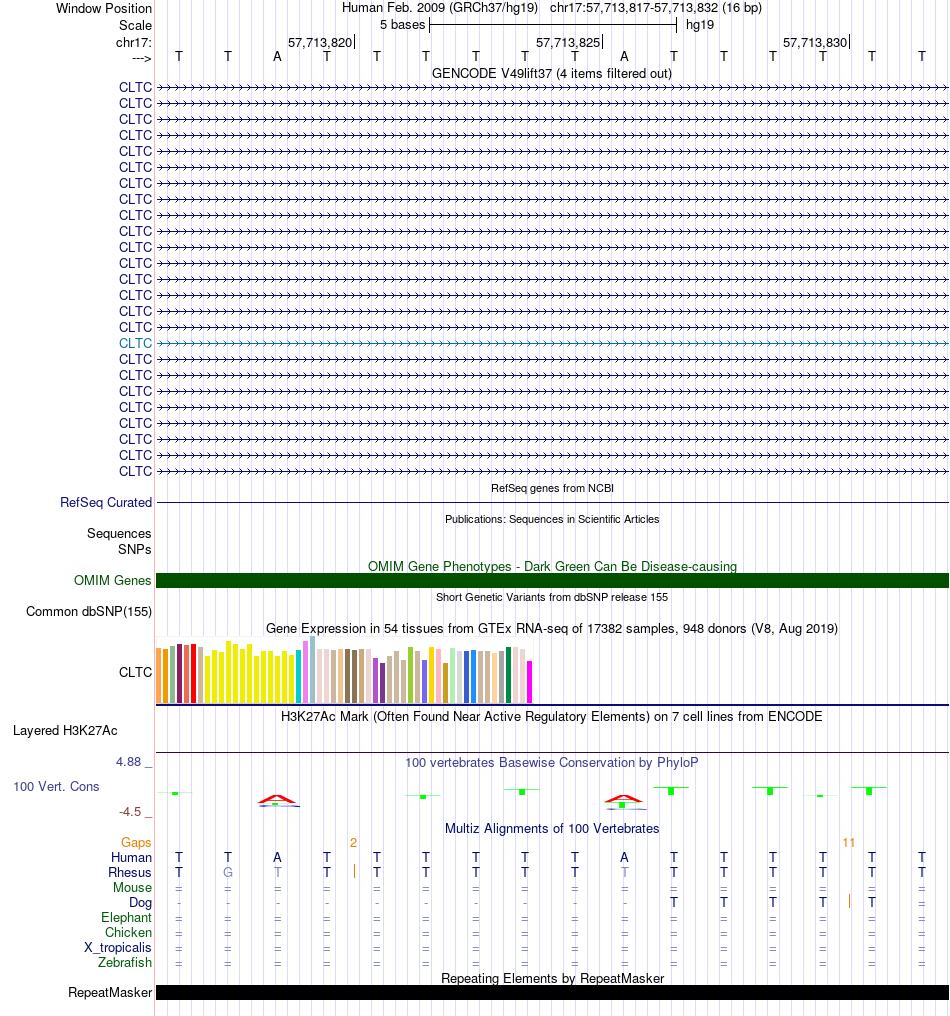The height and width of the screenshot is (1016, 950).
Task: Open the OMIM Gene Phenotypes track title
Action: [x=552, y=566]
